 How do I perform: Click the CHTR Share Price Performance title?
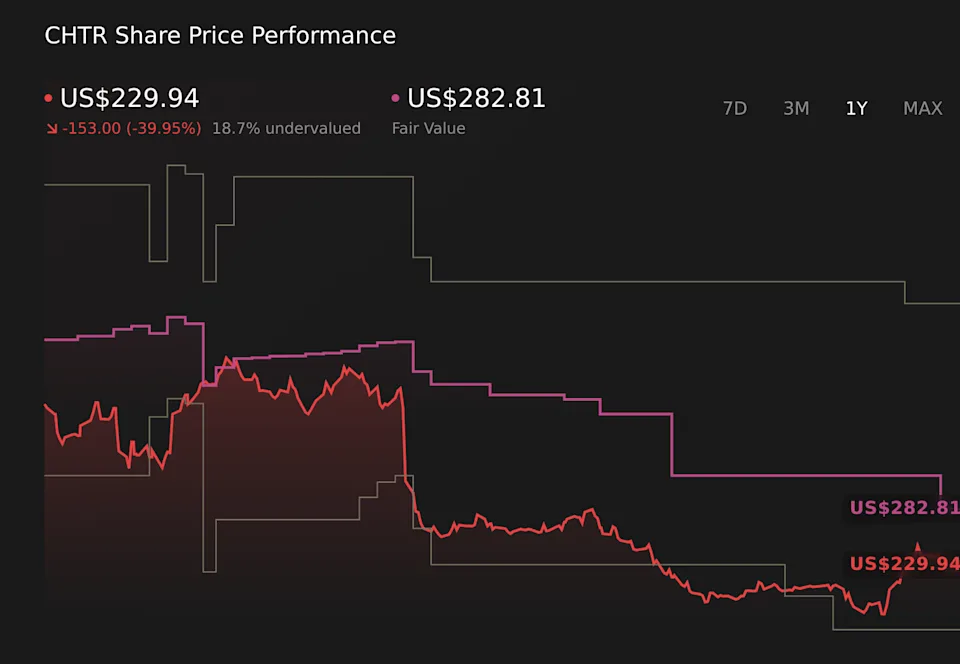click(220, 36)
